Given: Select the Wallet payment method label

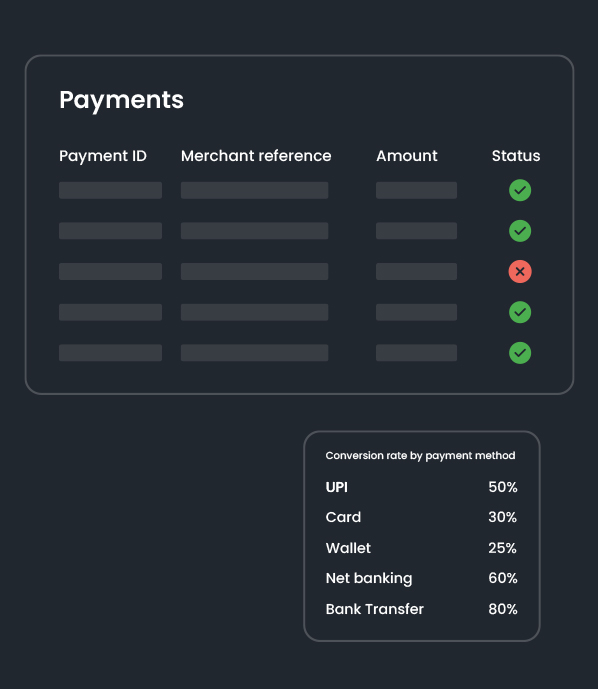Looking at the screenshot, I should click(348, 548).
